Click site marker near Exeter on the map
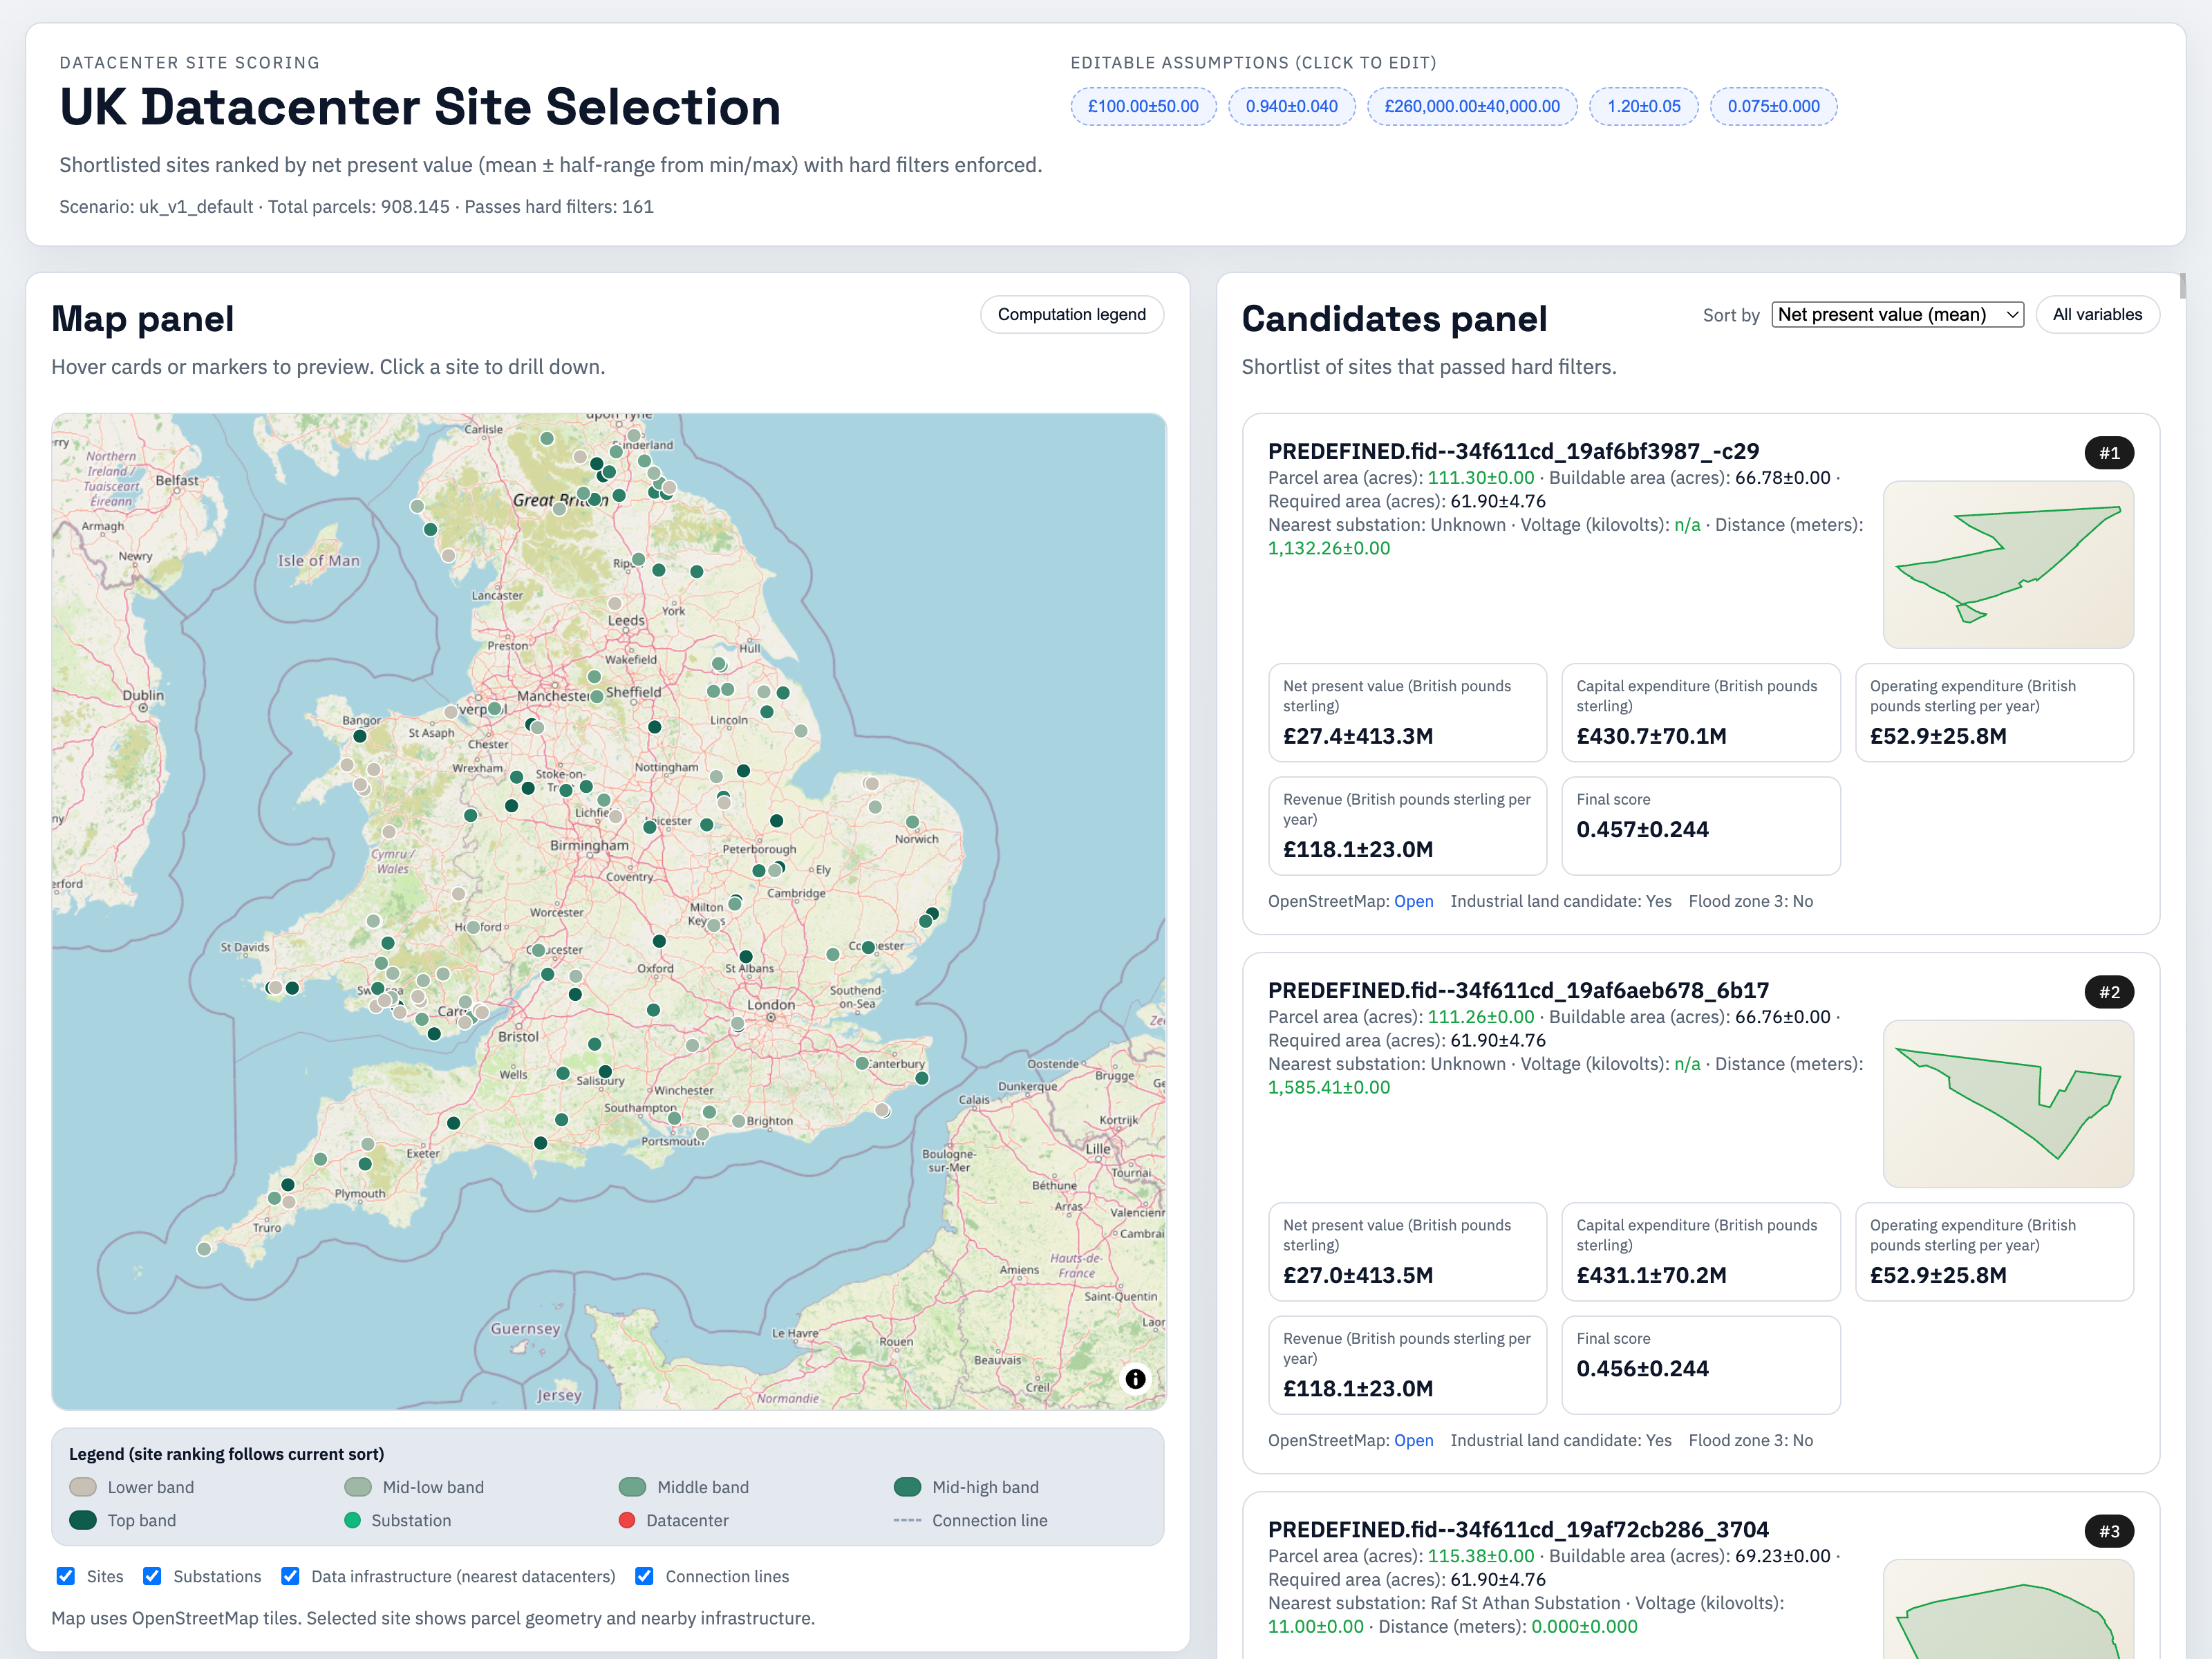The height and width of the screenshot is (1659, 2212). [453, 1123]
